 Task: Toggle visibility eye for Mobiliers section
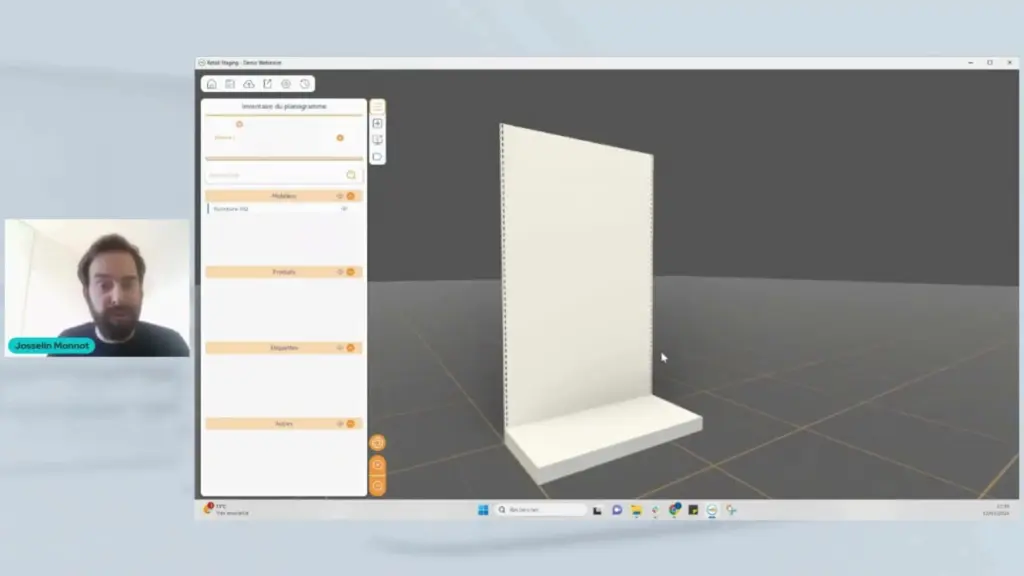coord(340,196)
